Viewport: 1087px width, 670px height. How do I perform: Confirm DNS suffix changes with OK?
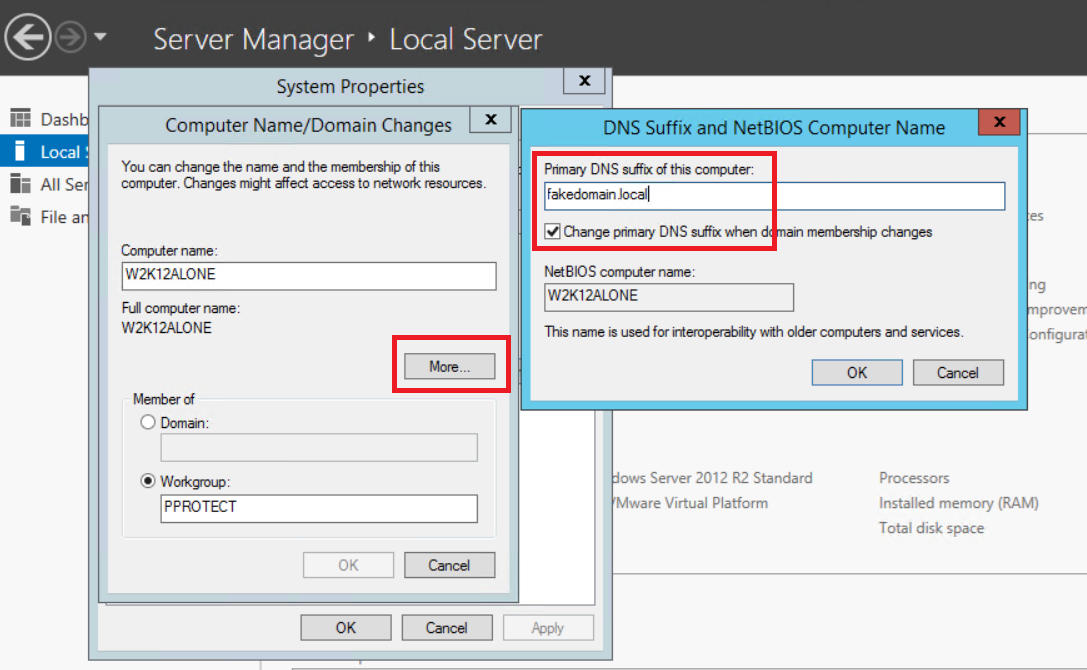click(x=856, y=372)
